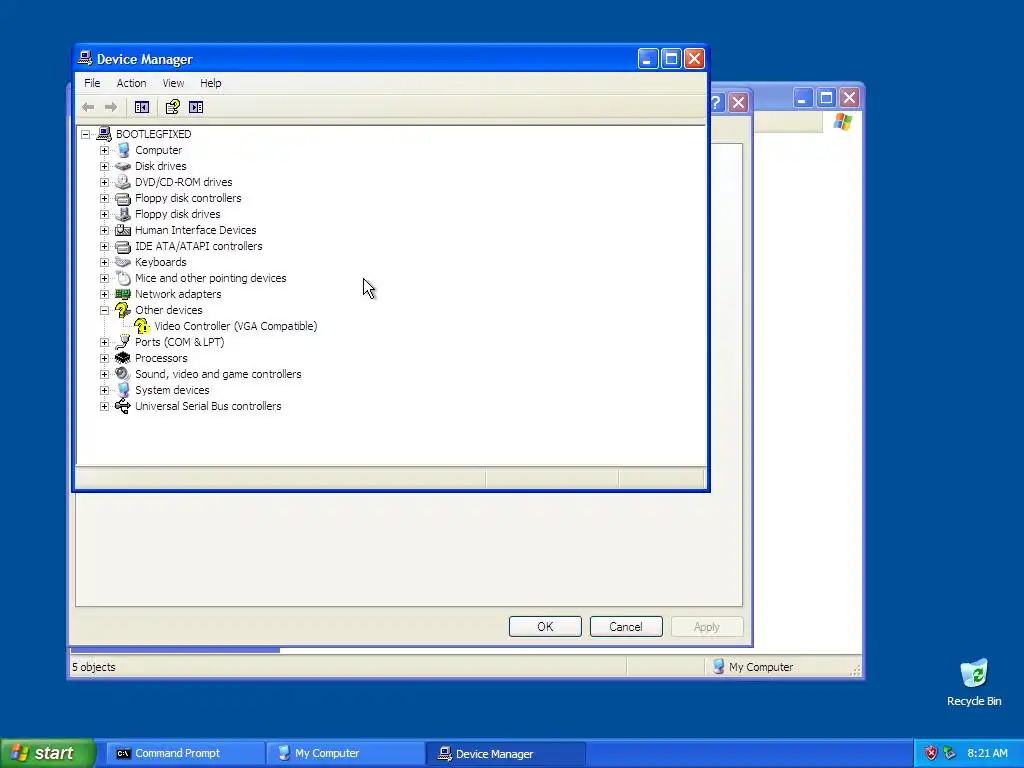Image resolution: width=1024 pixels, height=768 pixels.
Task: Click the Network adapters icon
Action: (123, 294)
